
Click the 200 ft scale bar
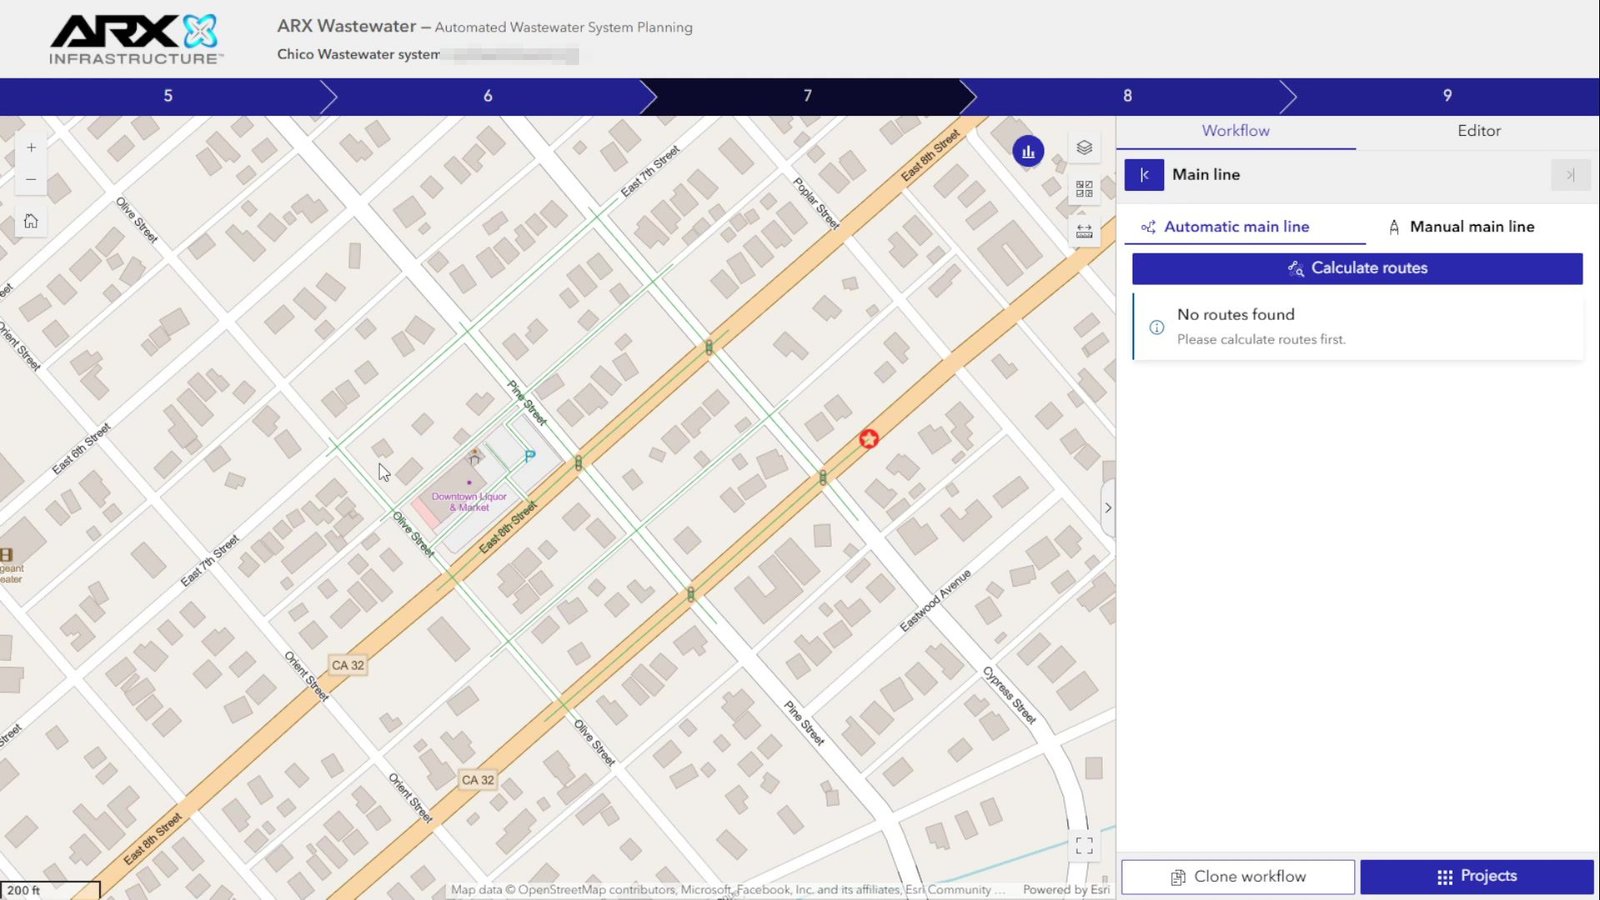[50, 890]
